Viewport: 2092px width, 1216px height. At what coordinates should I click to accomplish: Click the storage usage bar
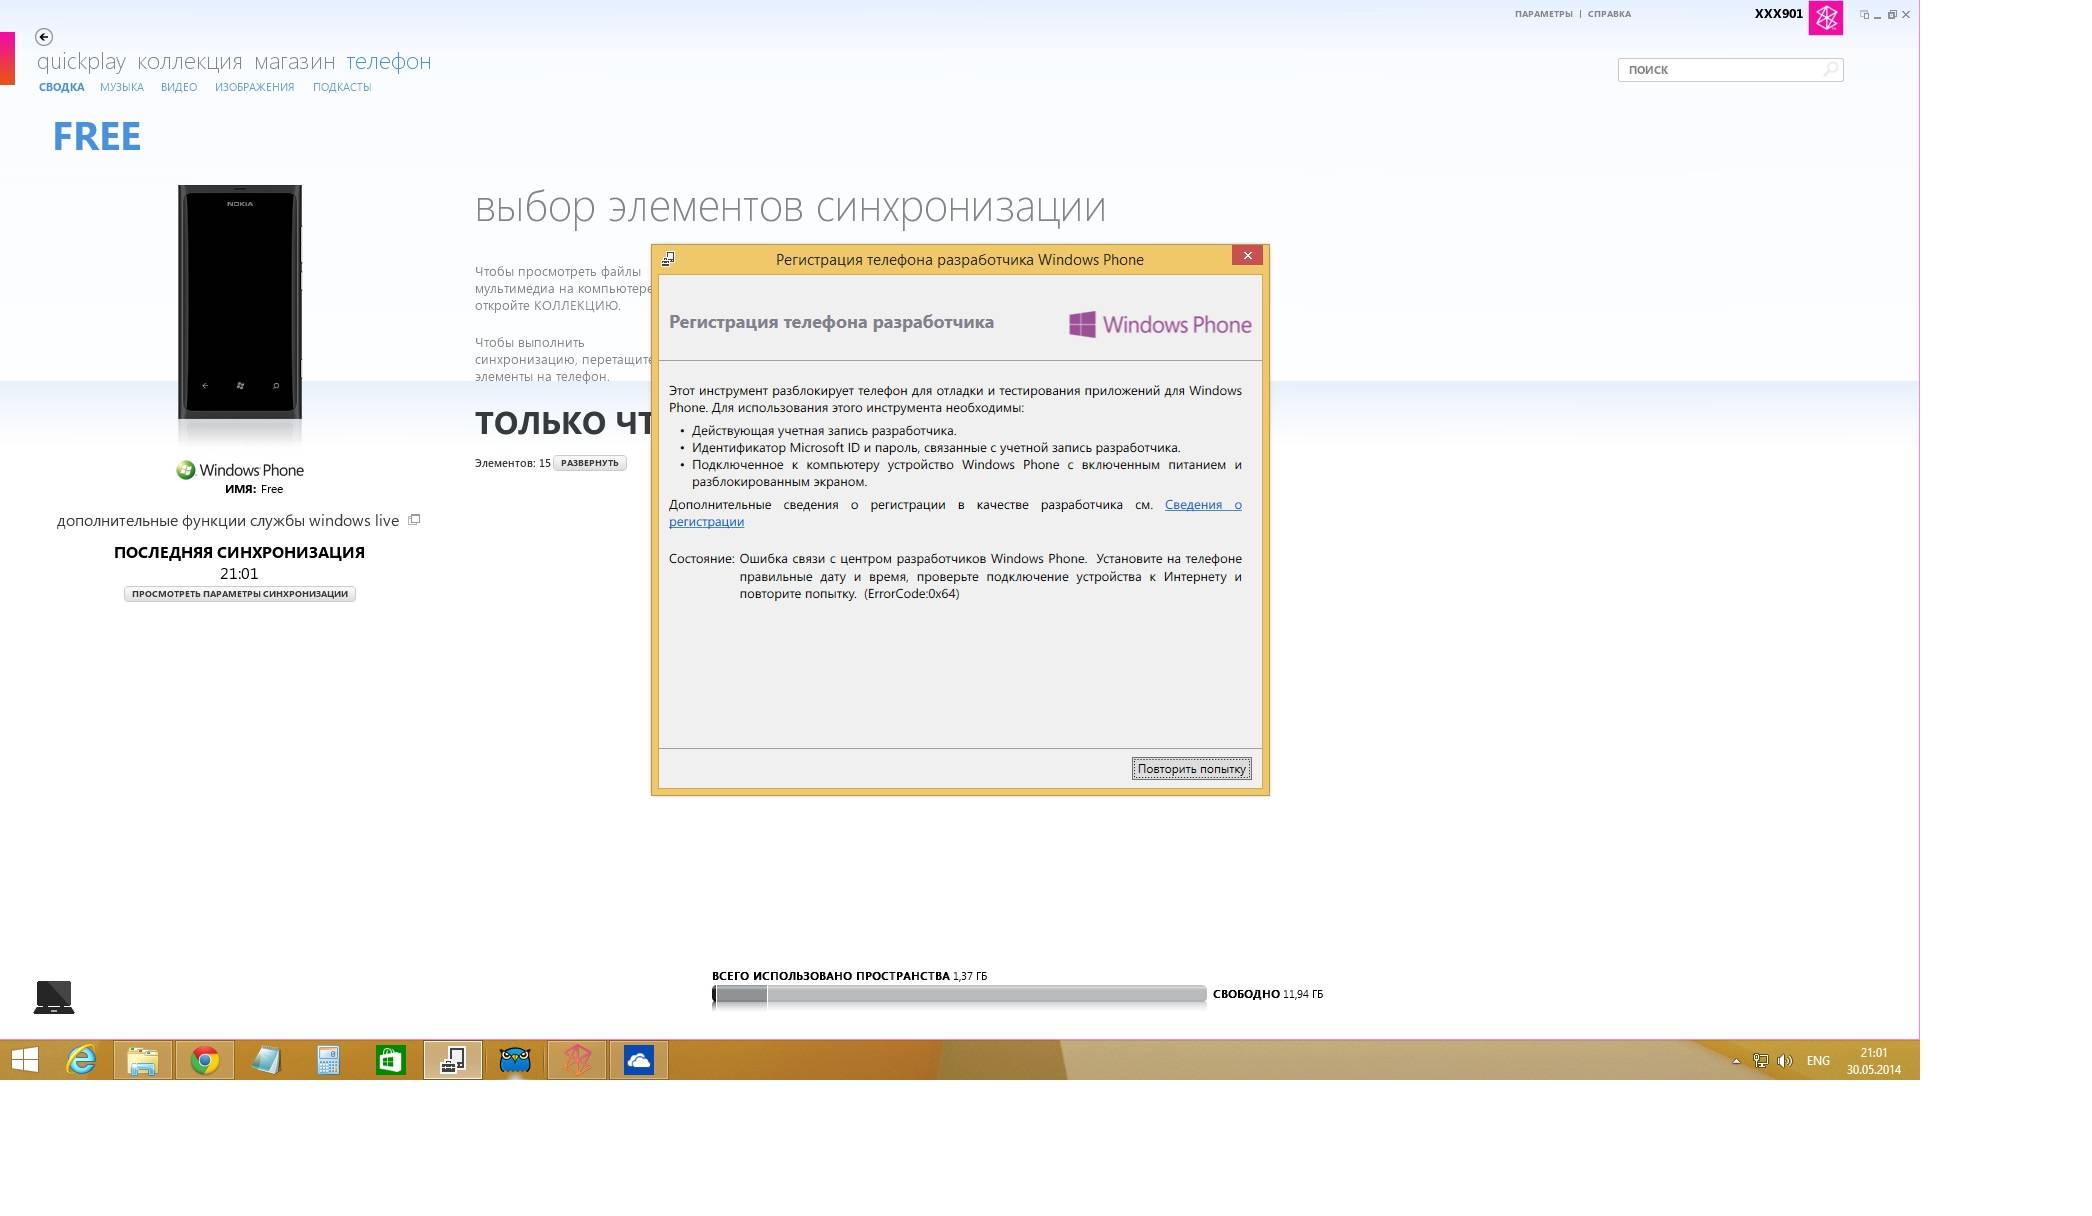point(959,994)
